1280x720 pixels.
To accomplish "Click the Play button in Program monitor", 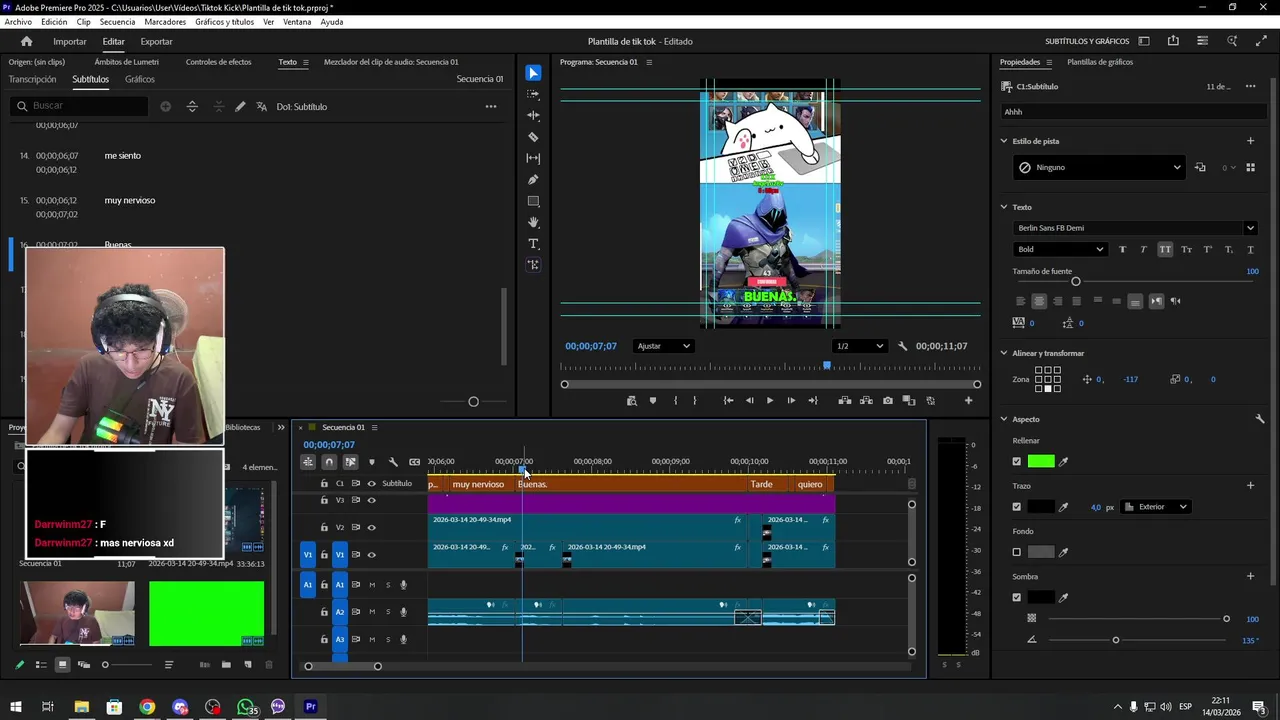I will [770, 401].
